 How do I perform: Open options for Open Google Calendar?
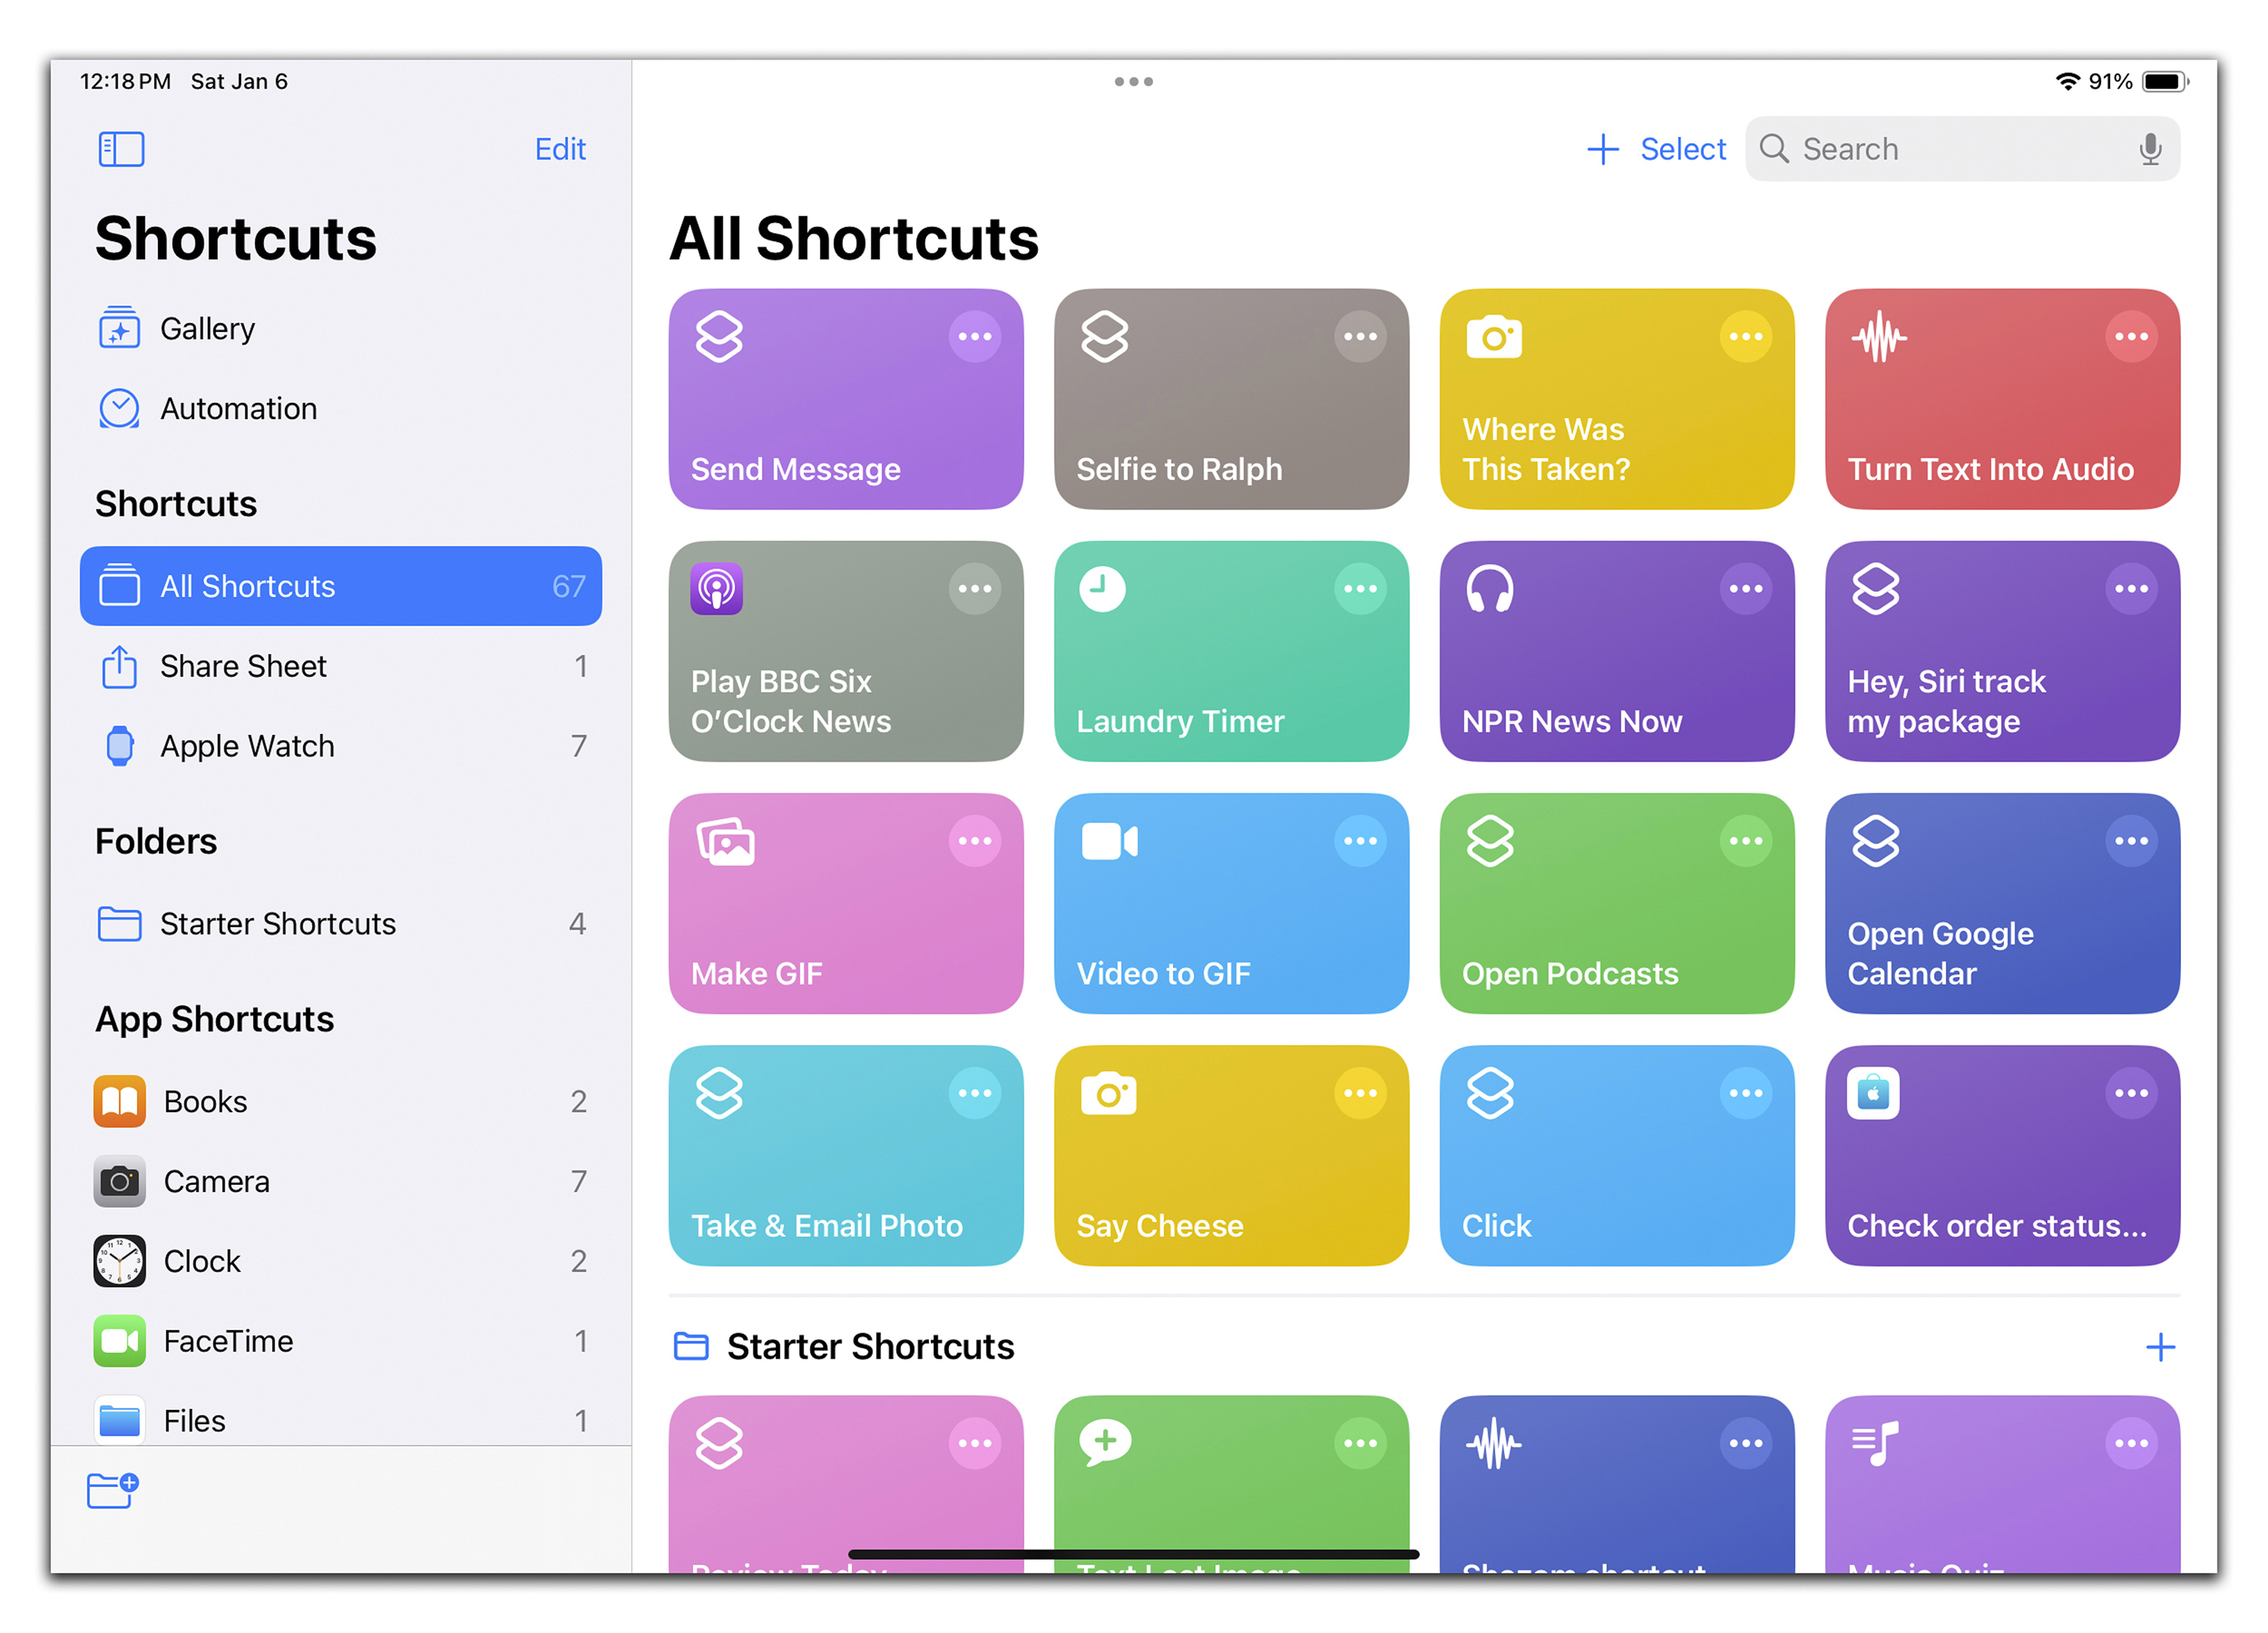2131,841
